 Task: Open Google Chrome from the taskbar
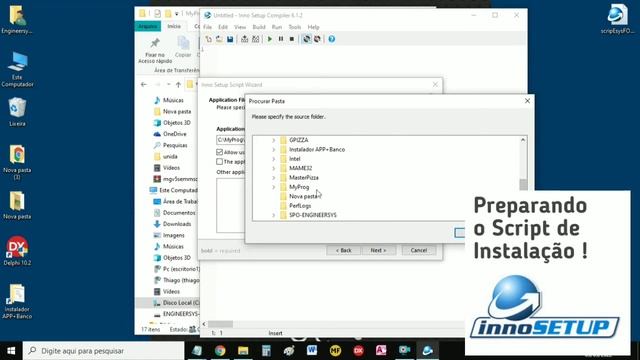pos(220,351)
